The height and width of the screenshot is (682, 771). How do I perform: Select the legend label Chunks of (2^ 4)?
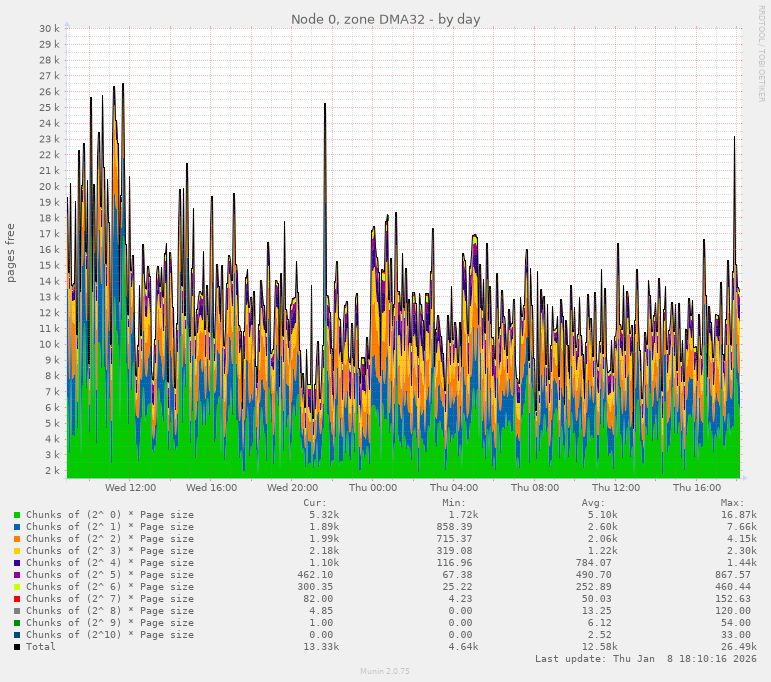point(110,563)
